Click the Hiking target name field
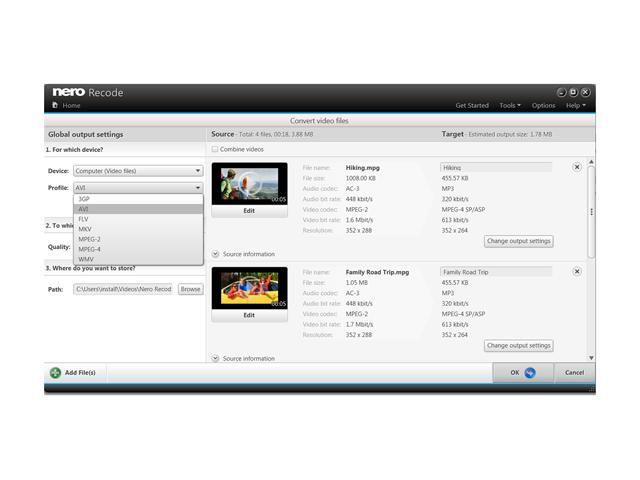This screenshot has height=480, width=640. [x=495, y=167]
